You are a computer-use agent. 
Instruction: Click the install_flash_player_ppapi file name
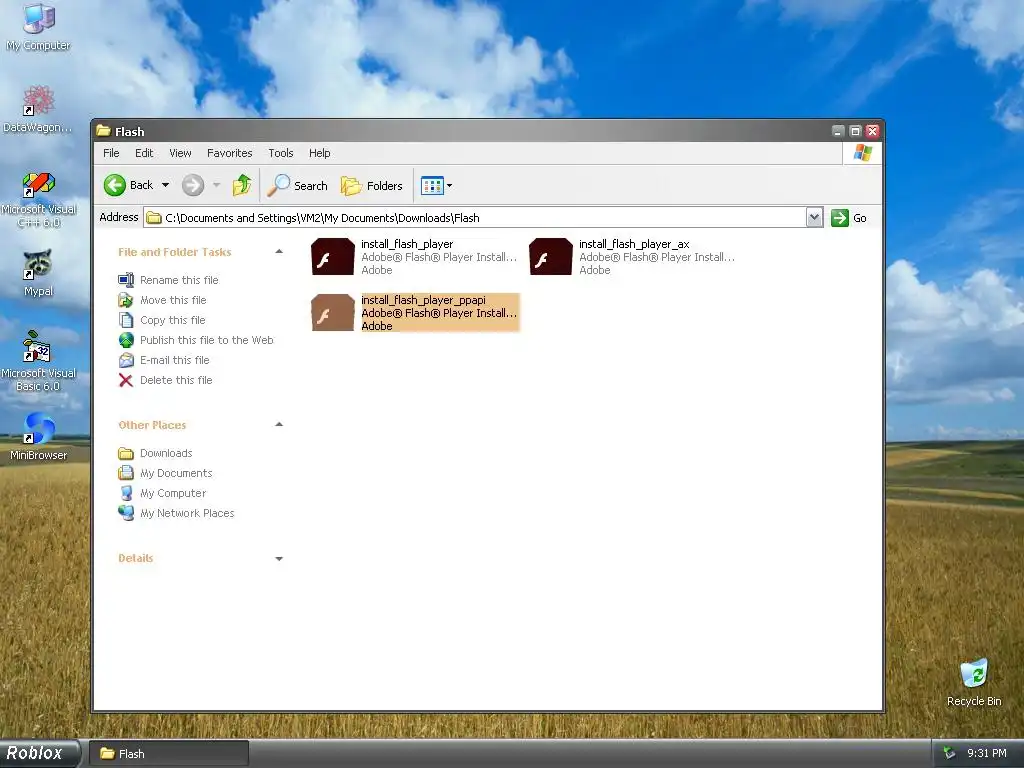(423, 300)
